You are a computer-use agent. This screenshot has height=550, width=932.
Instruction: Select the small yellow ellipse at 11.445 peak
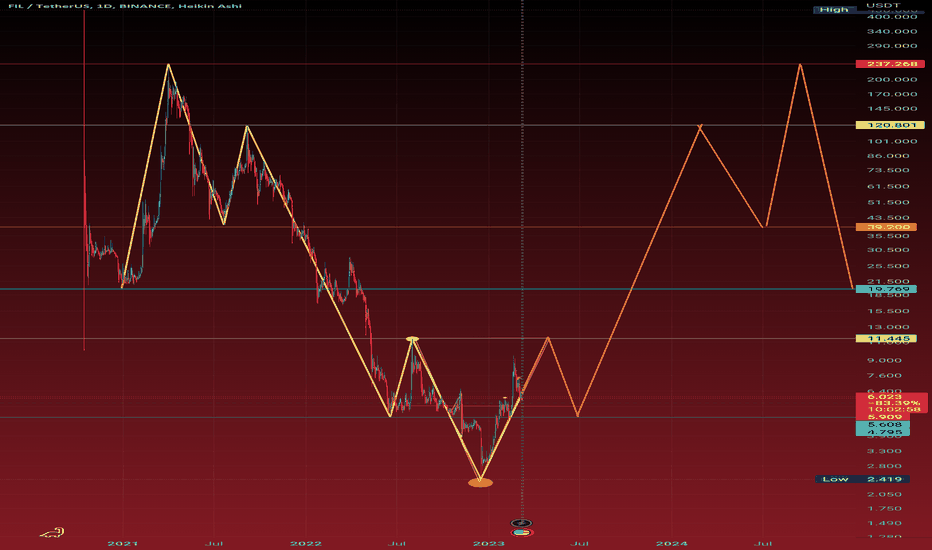413,339
